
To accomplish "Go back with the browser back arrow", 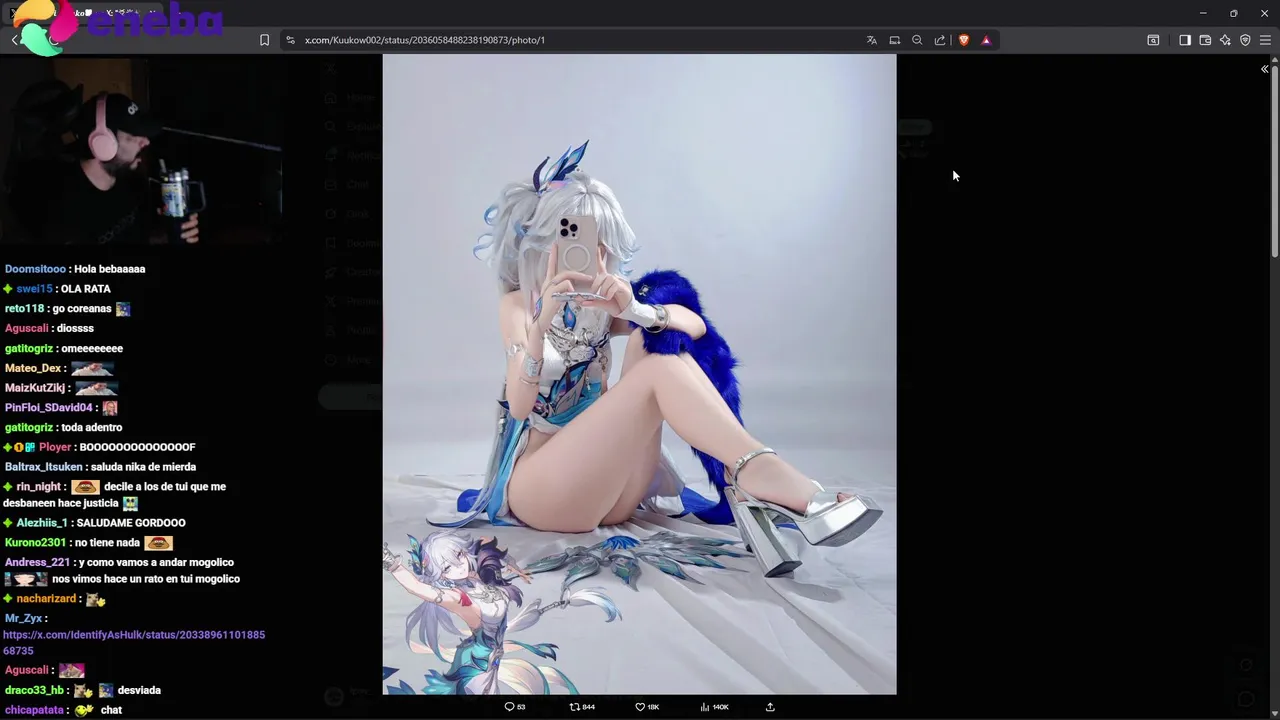I will (x=15, y=40).
